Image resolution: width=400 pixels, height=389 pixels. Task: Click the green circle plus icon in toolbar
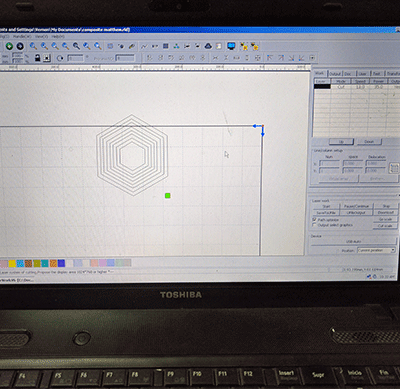pyautogui.click(x=9, y=46)
